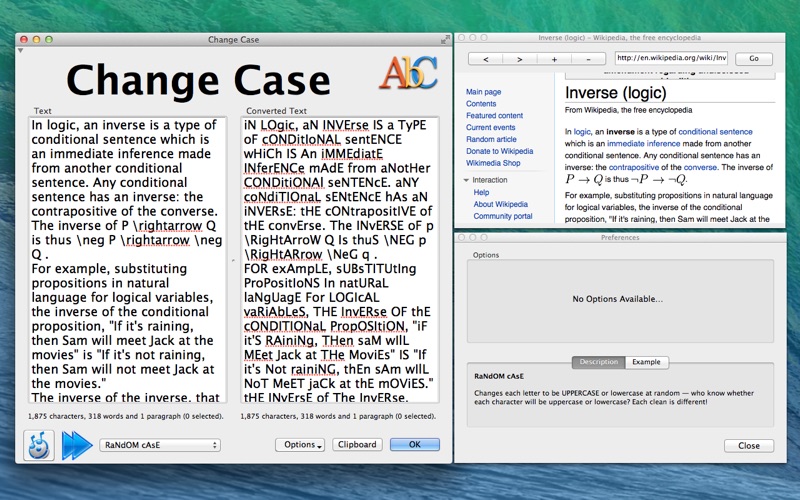The width and height of the screenshot is (800, 500).
Task: Click inside the Text input area
Action: 127,260
